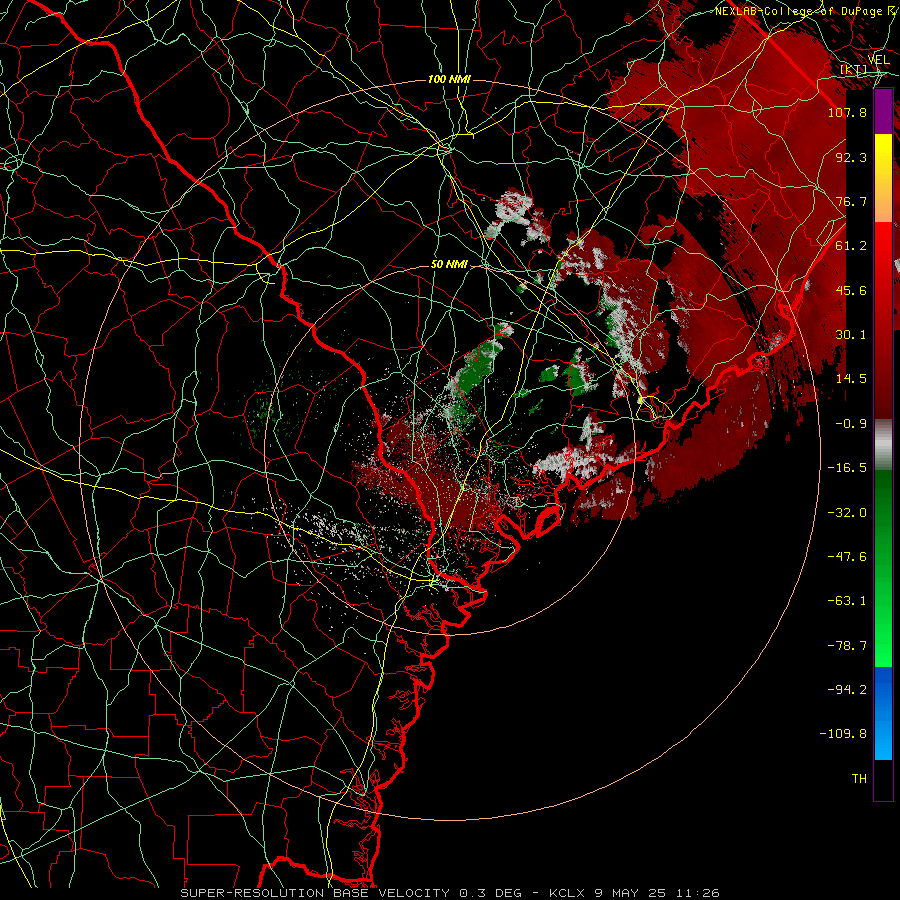The height and width of the screenshot is (900, 900).
Task: Click the 50 NMI range ring label
Action: click(449, 265)
